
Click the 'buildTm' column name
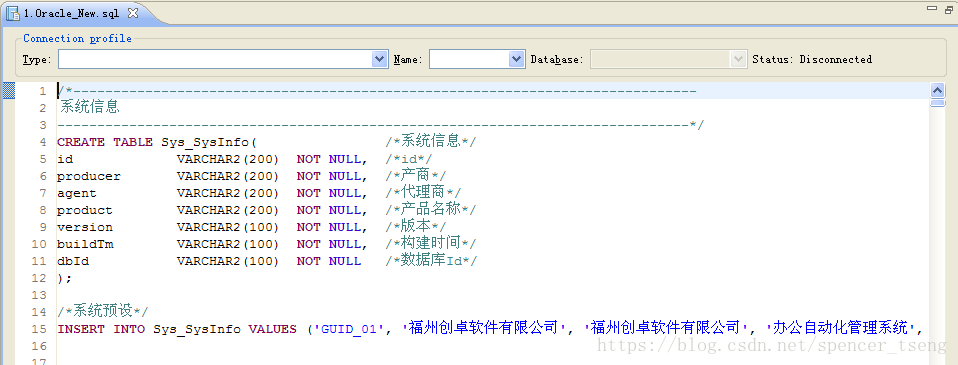[85, 245]
